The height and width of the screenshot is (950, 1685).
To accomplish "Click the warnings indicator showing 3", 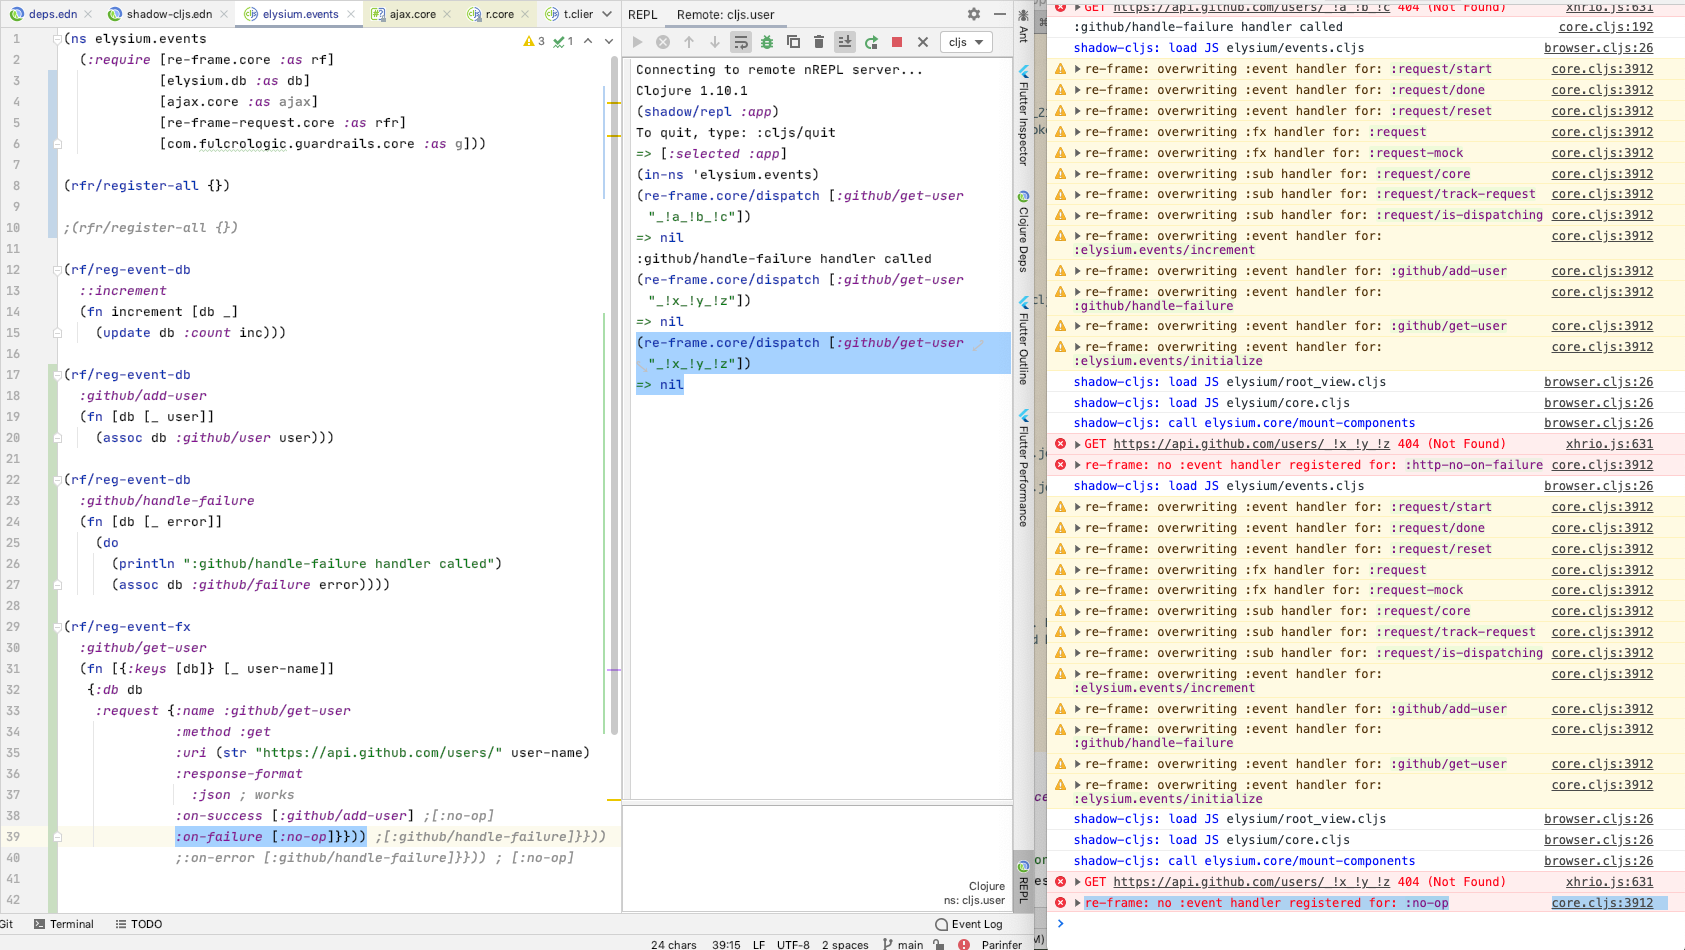I will 534,41.
